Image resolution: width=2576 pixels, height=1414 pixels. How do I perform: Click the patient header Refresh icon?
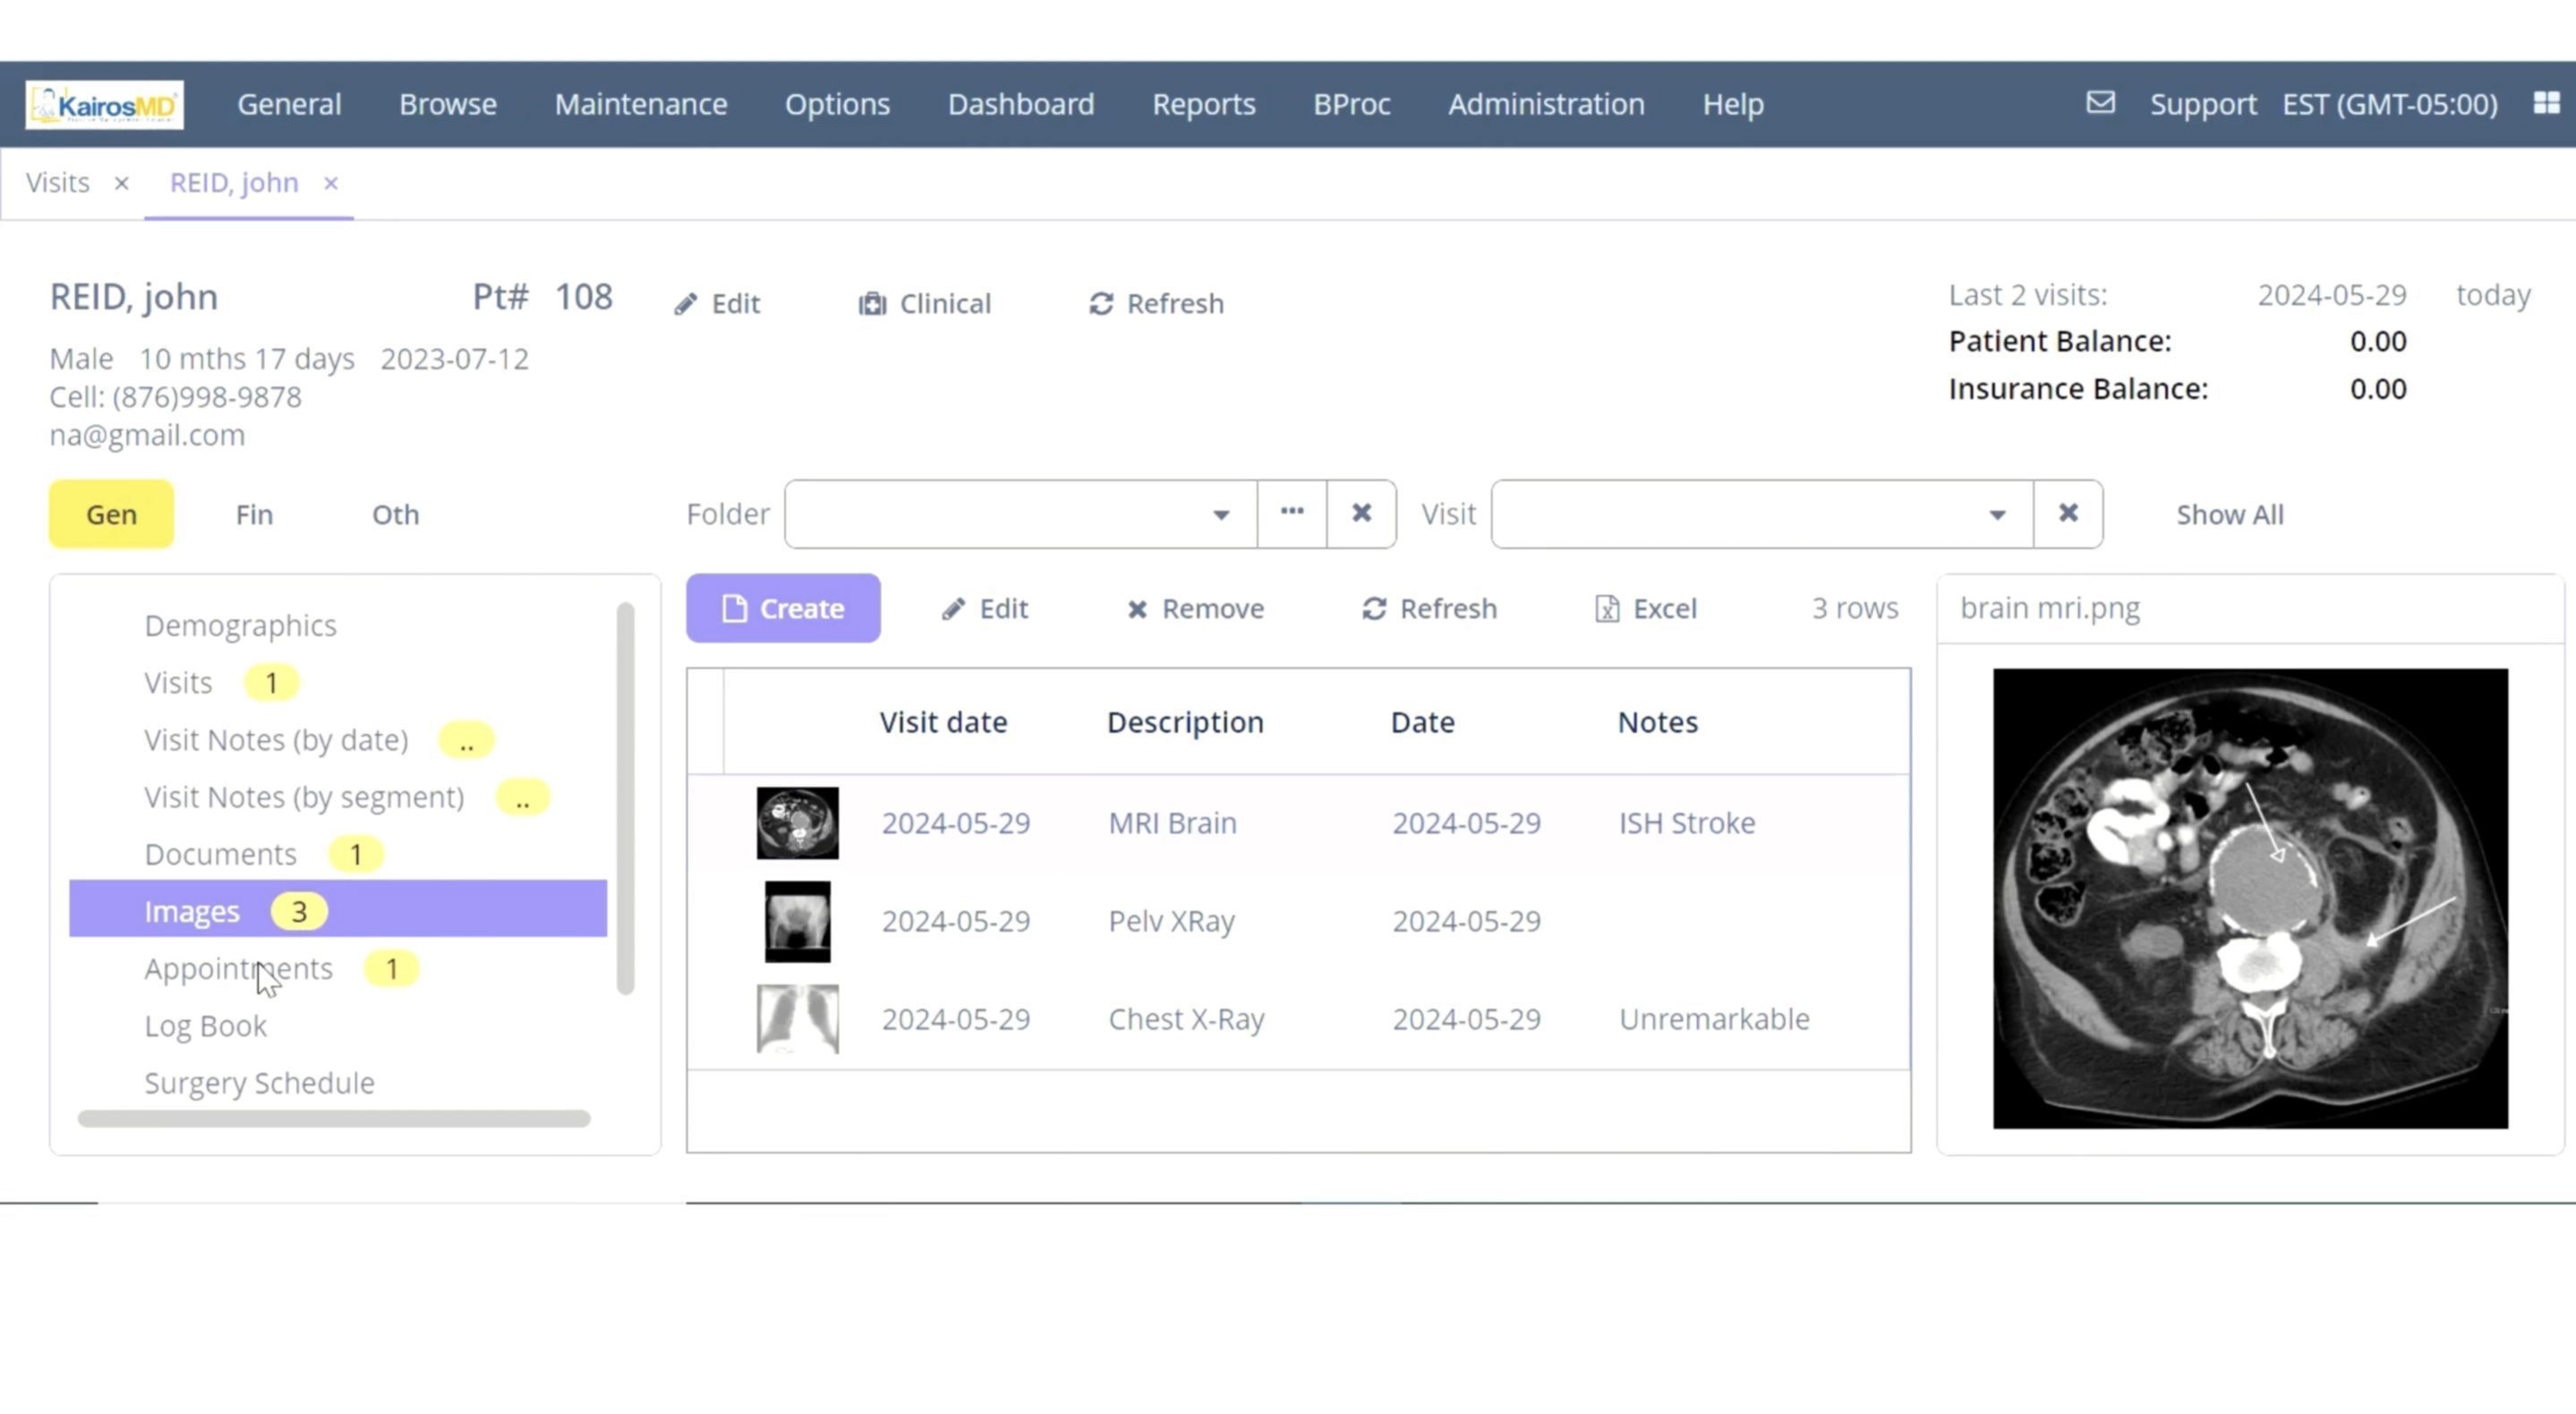click(1101, 303)
